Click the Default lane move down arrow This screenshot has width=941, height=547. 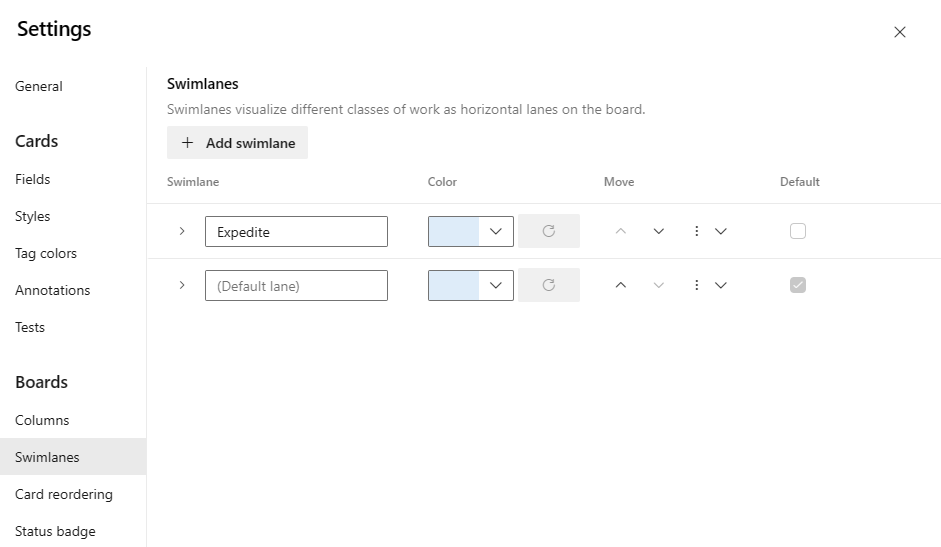click(x=658, y=285)
